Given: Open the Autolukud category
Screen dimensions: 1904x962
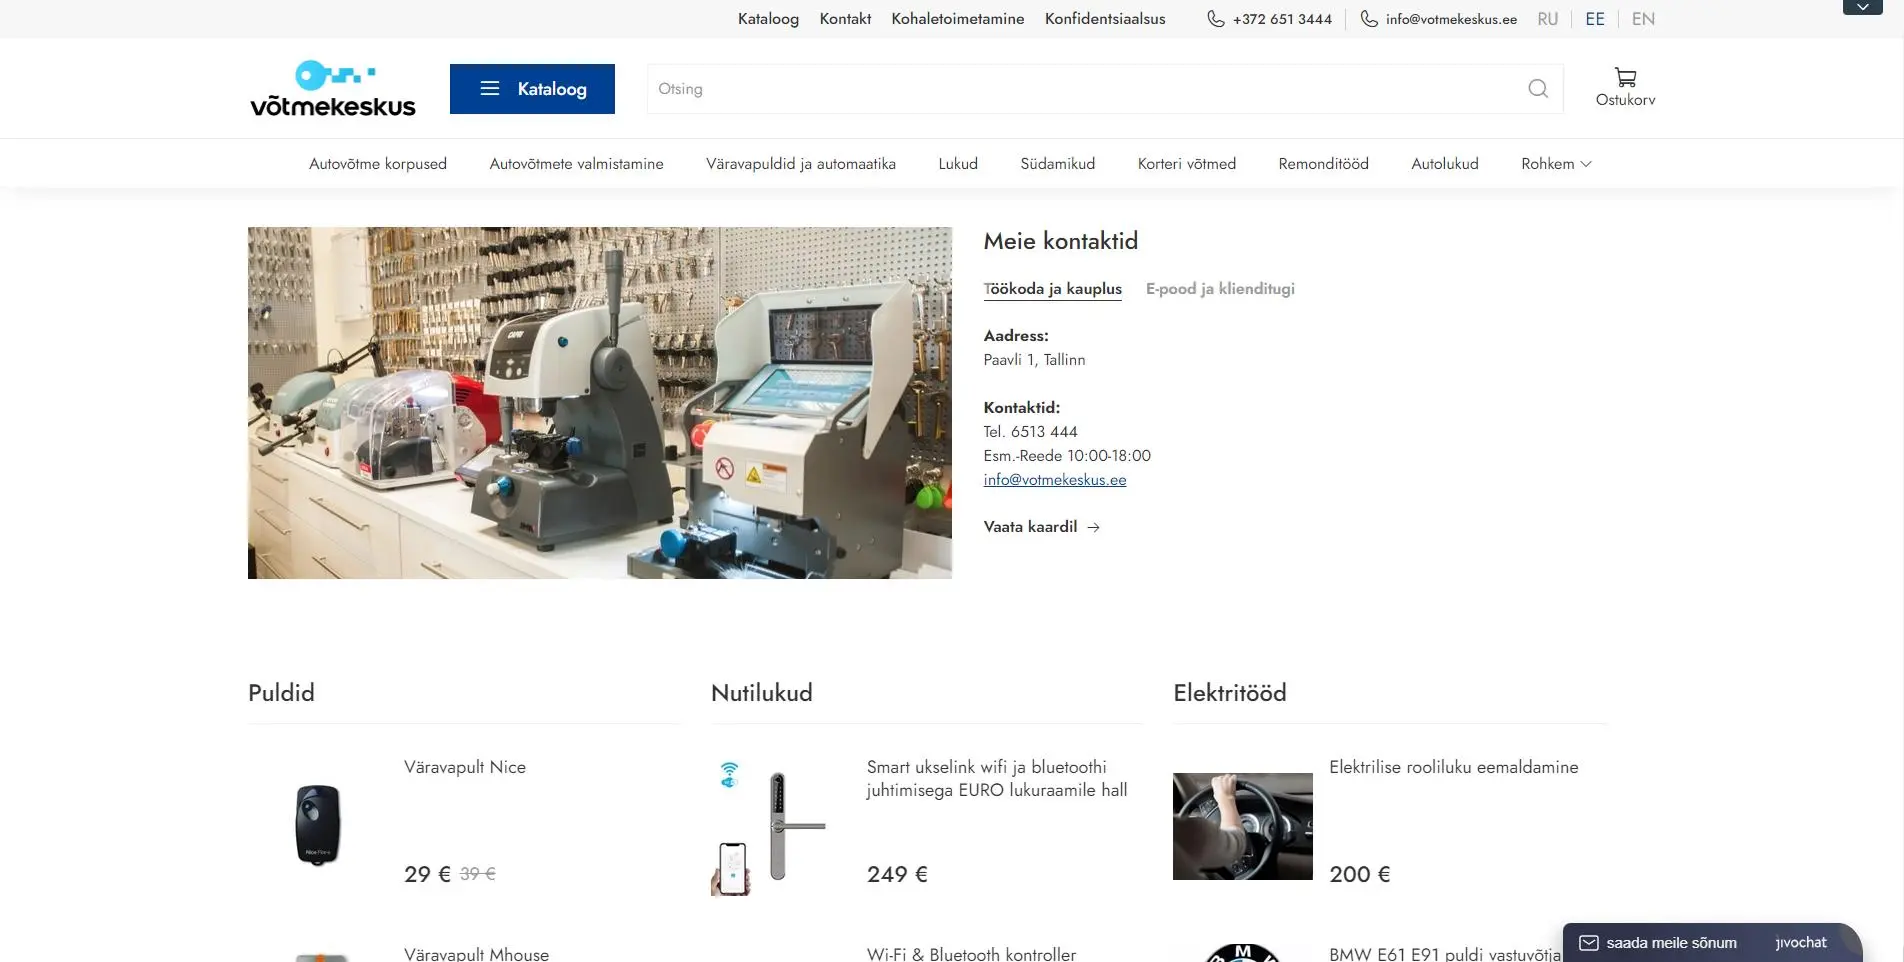Looking at the screenshot, I should (1445, 164).
